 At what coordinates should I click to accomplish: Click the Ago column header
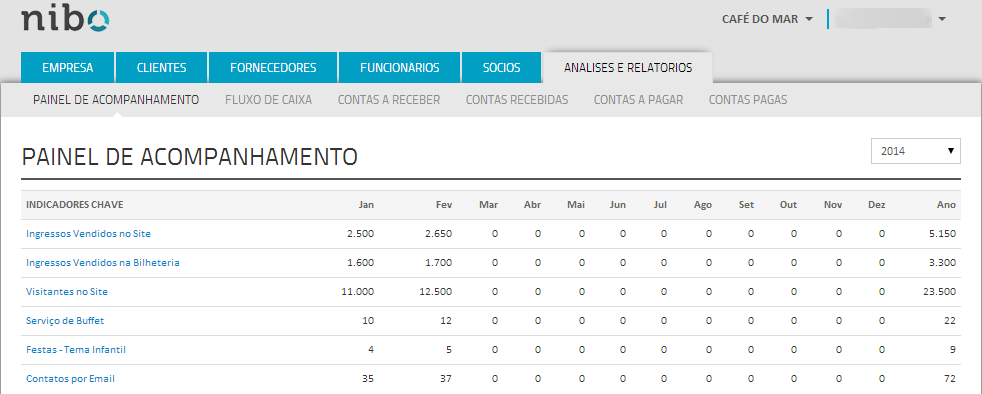tap(703, 205)
